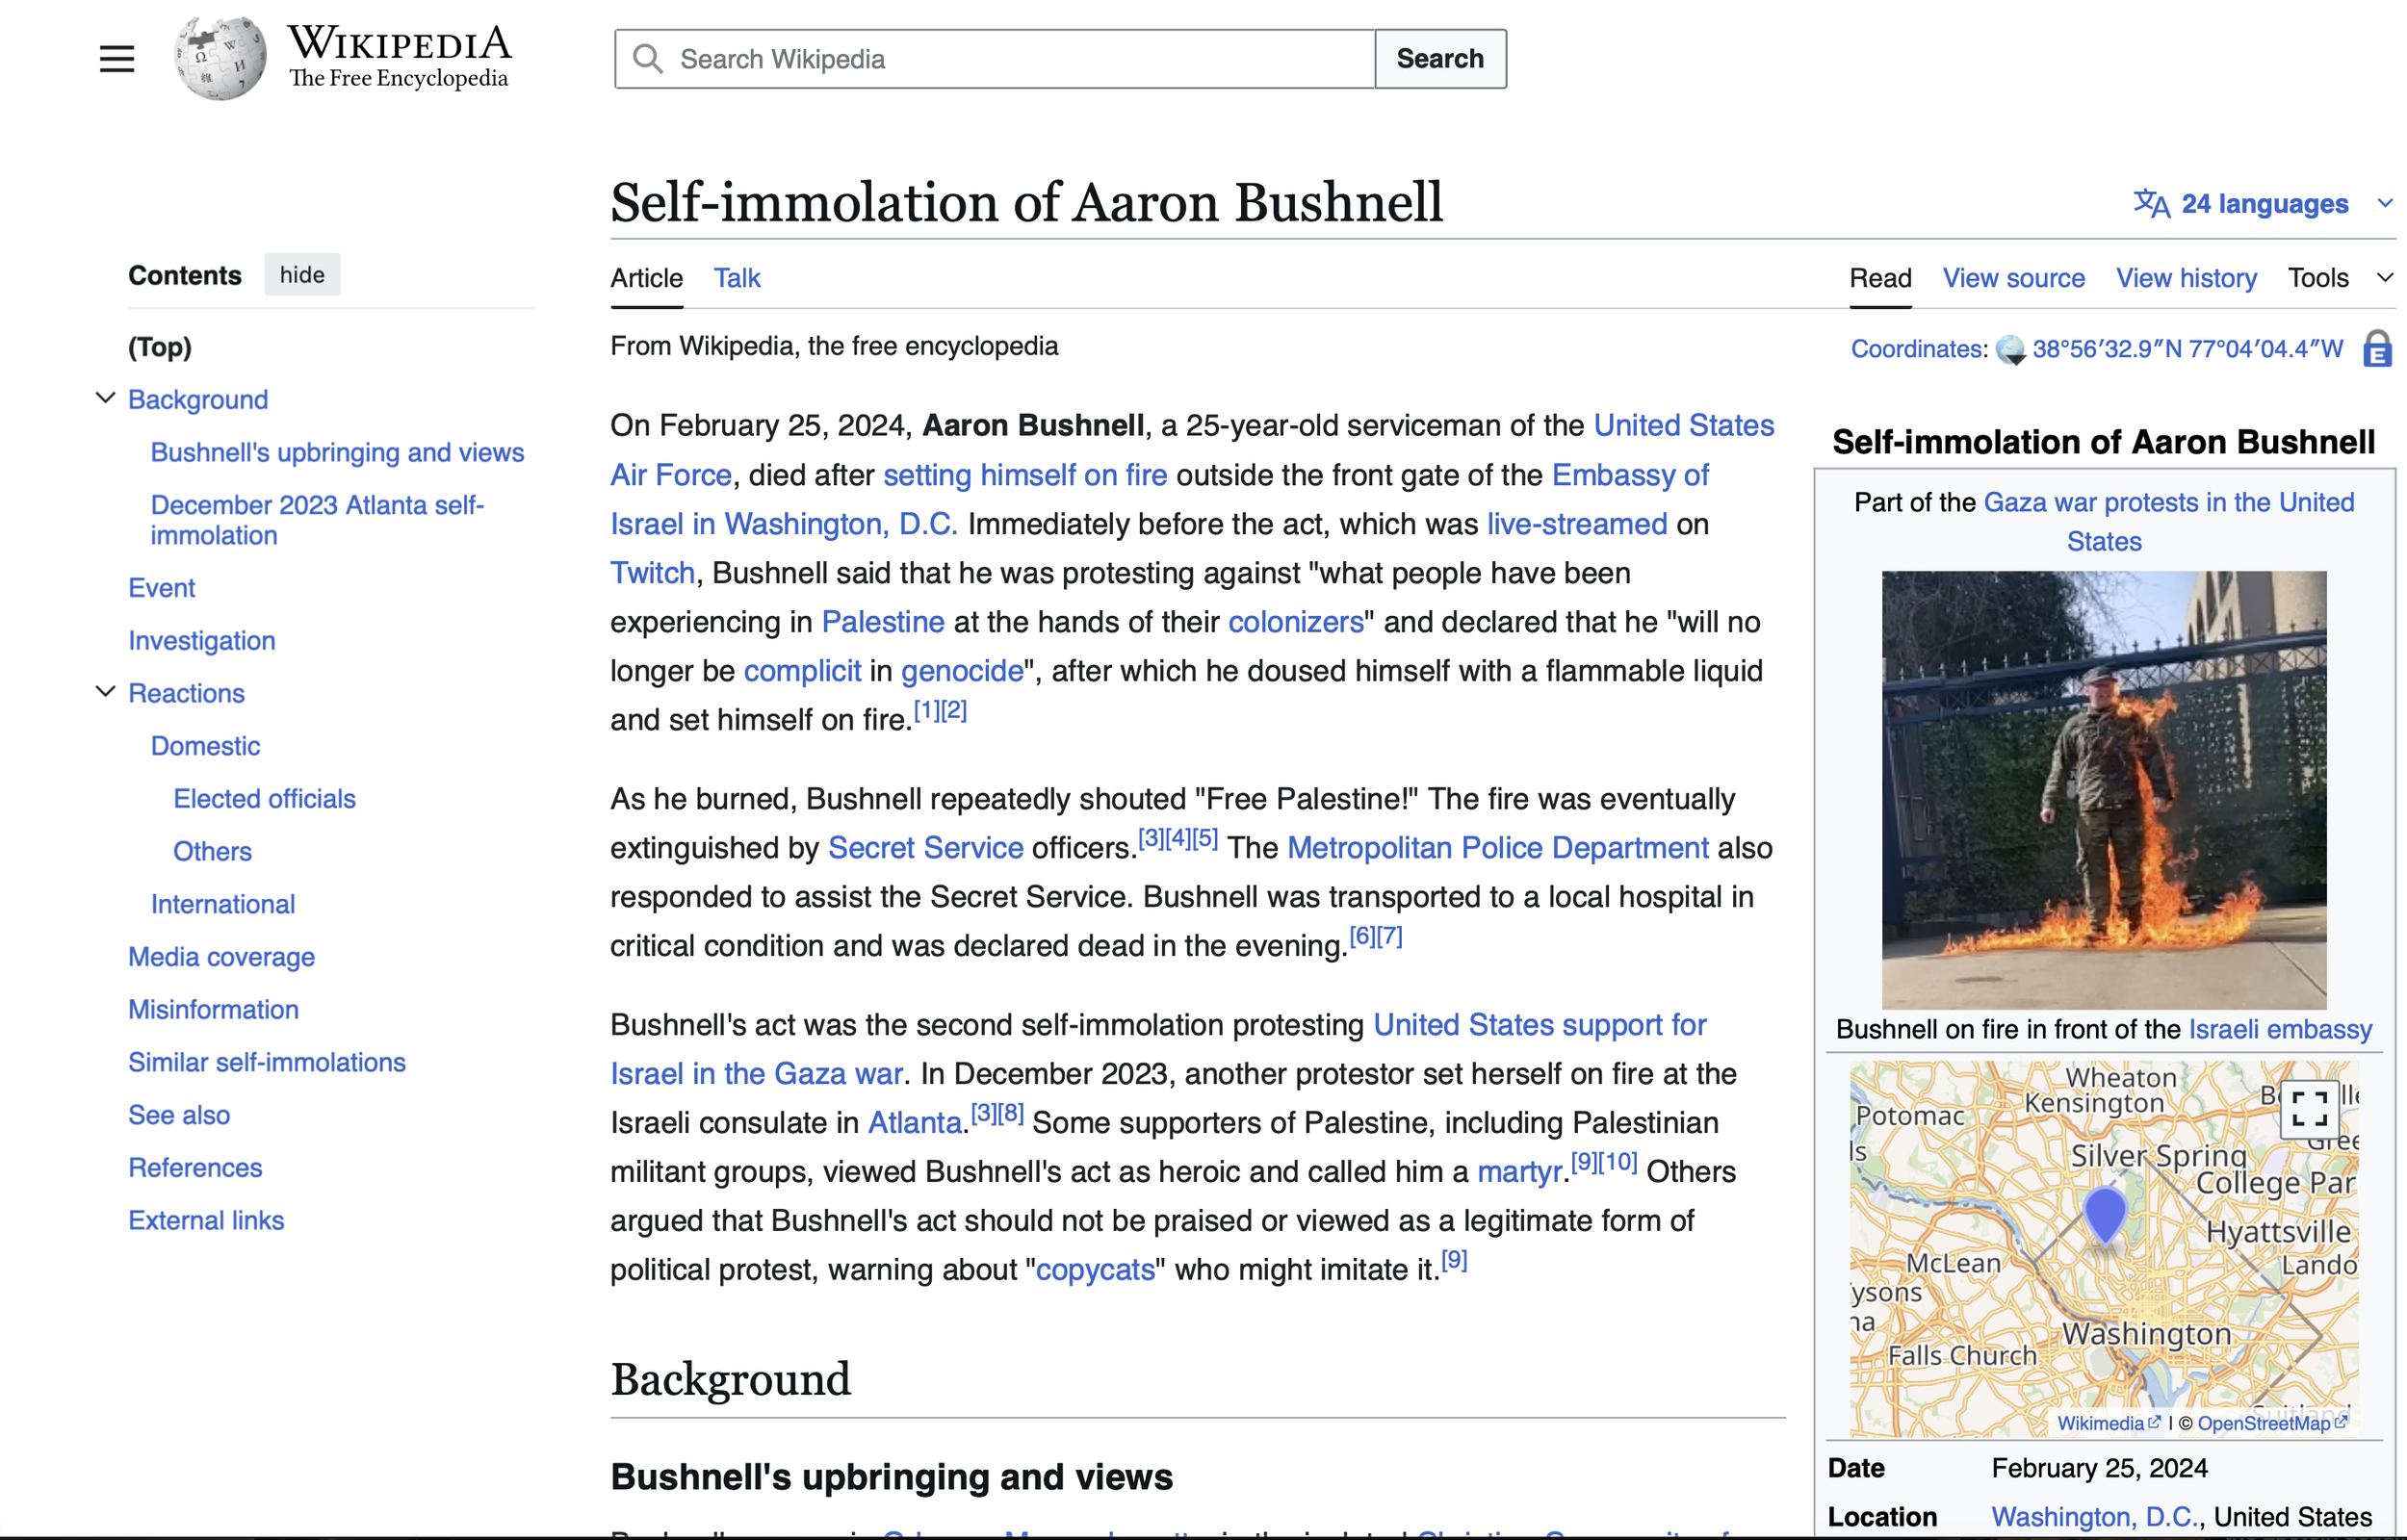Click the extended protection padlock icon
Image resolution: width=2407 pixels, height=1540 pixels.
point(2377,350)
